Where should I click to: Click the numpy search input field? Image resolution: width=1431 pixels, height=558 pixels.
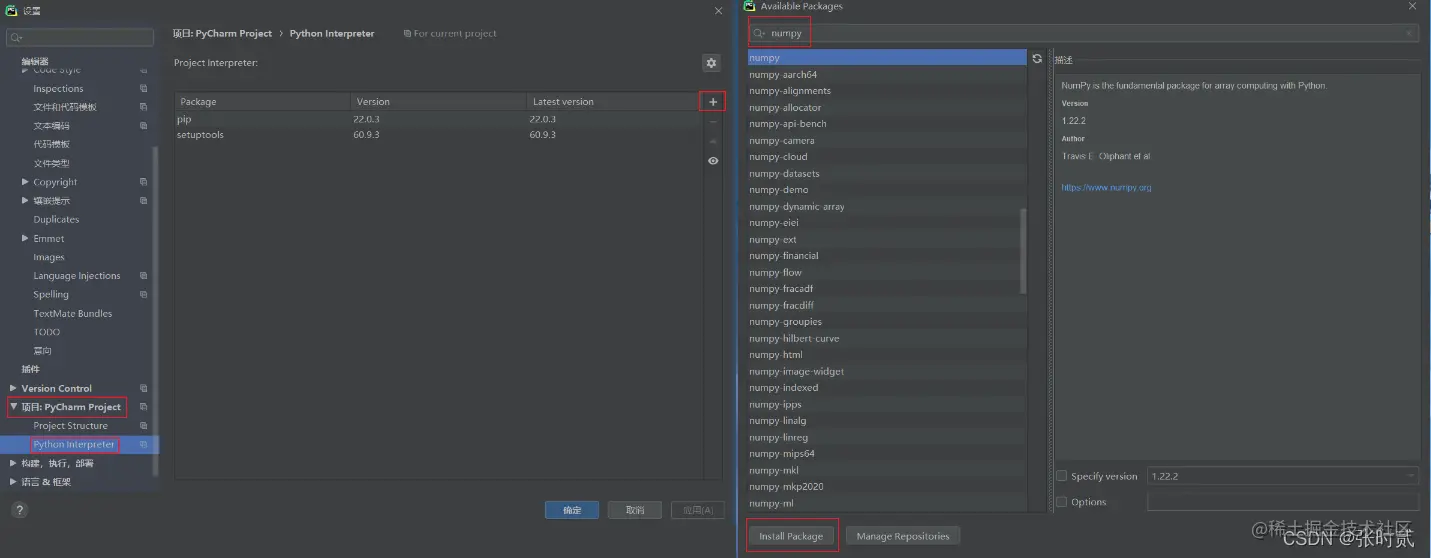(1084, 33)
